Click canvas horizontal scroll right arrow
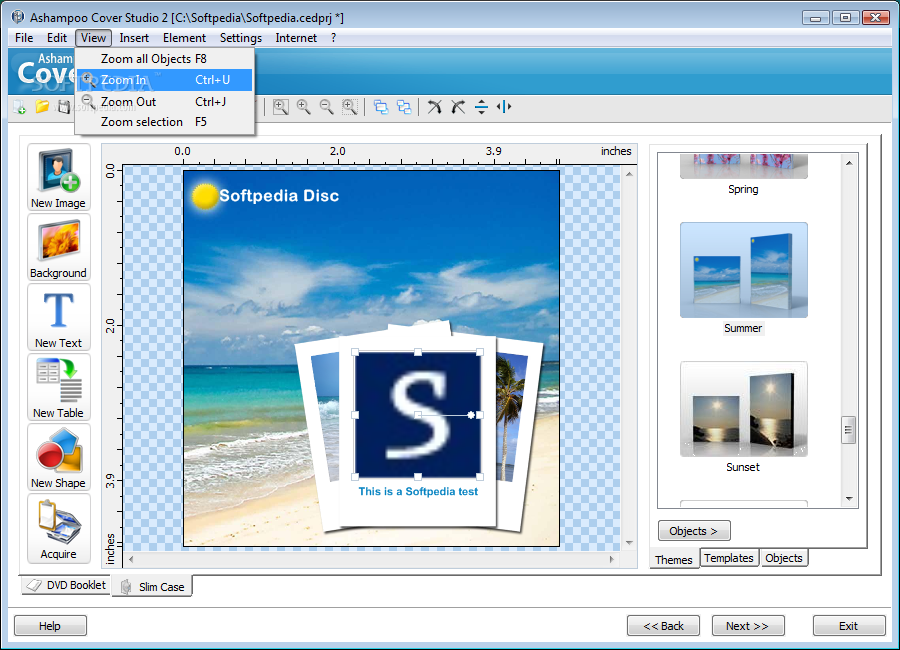This screenshot has height=650, width=900. [611, 559]
